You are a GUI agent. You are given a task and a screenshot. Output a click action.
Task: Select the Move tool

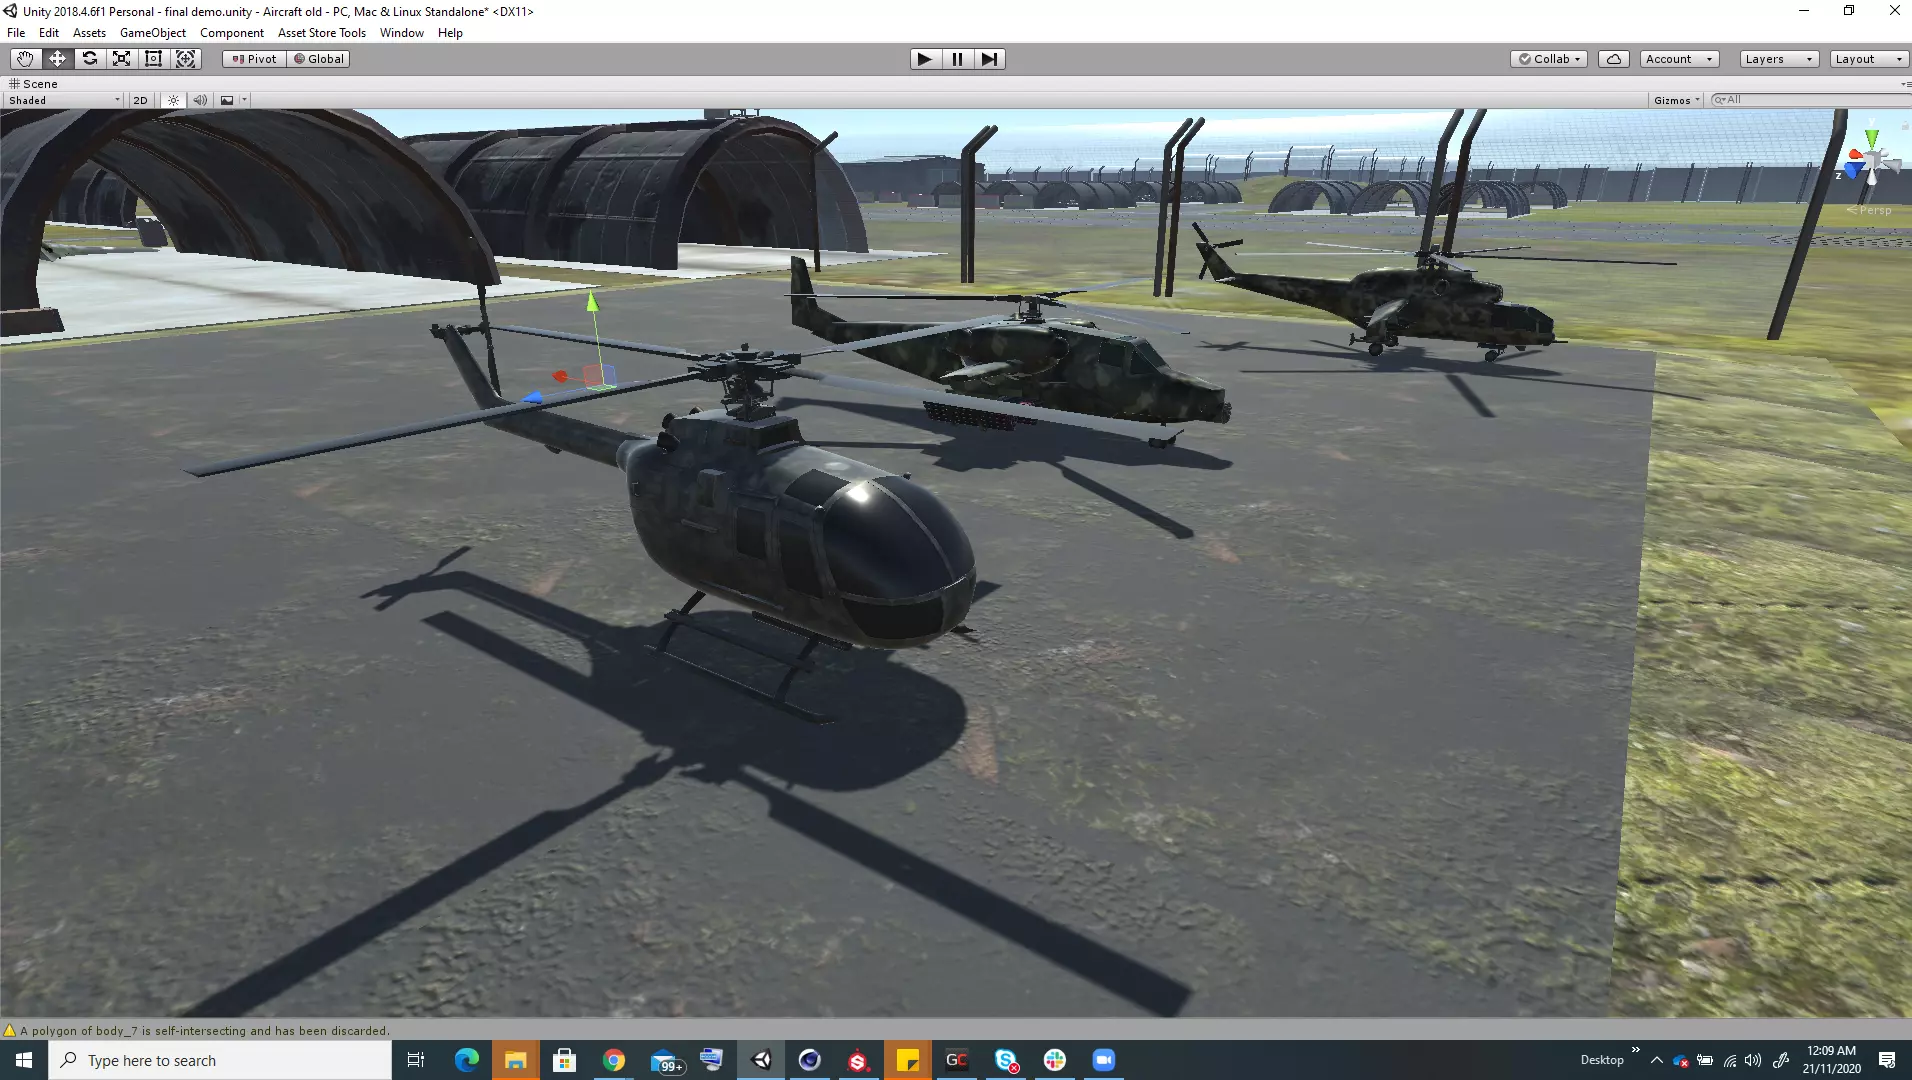pos(57,59)
